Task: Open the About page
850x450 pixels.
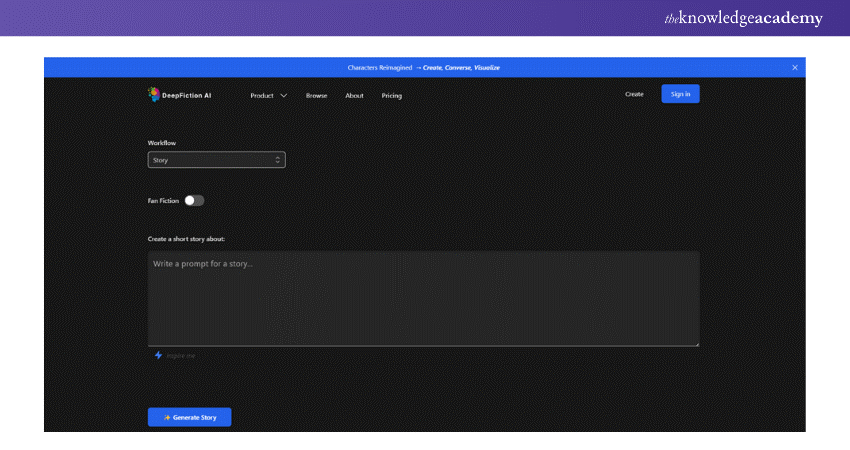Action: click(x=354, y=95)
